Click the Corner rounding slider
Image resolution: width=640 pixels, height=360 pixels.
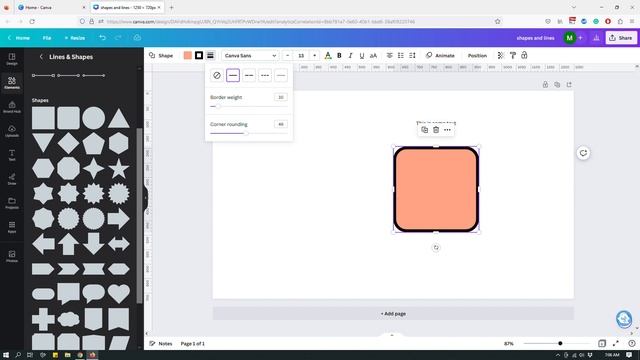point(249,133)
